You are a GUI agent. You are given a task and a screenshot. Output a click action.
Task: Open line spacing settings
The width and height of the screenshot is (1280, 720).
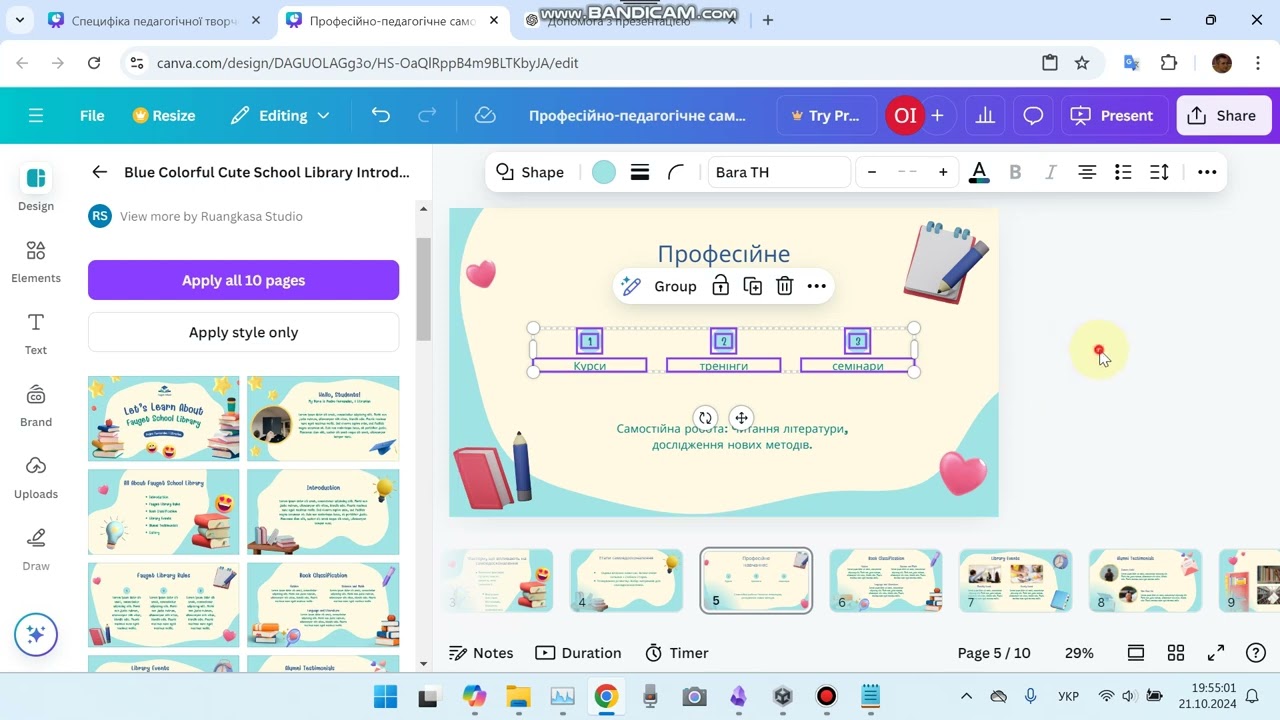pos(1159,172)
